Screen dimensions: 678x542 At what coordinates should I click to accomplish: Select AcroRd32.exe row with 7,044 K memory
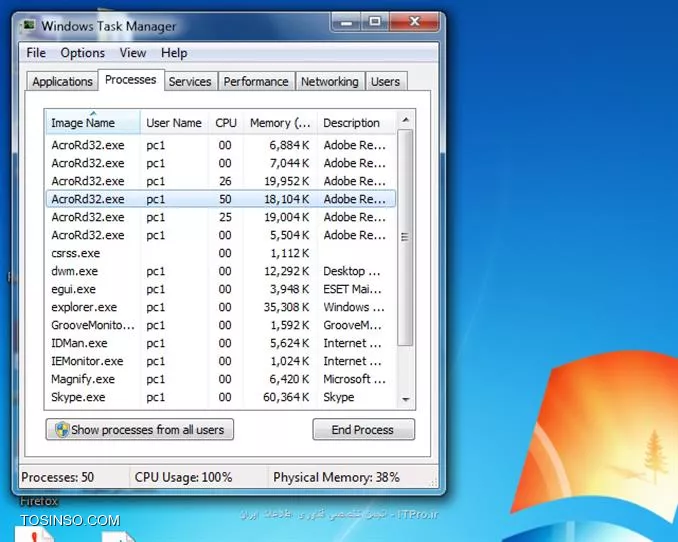[221, 163]
